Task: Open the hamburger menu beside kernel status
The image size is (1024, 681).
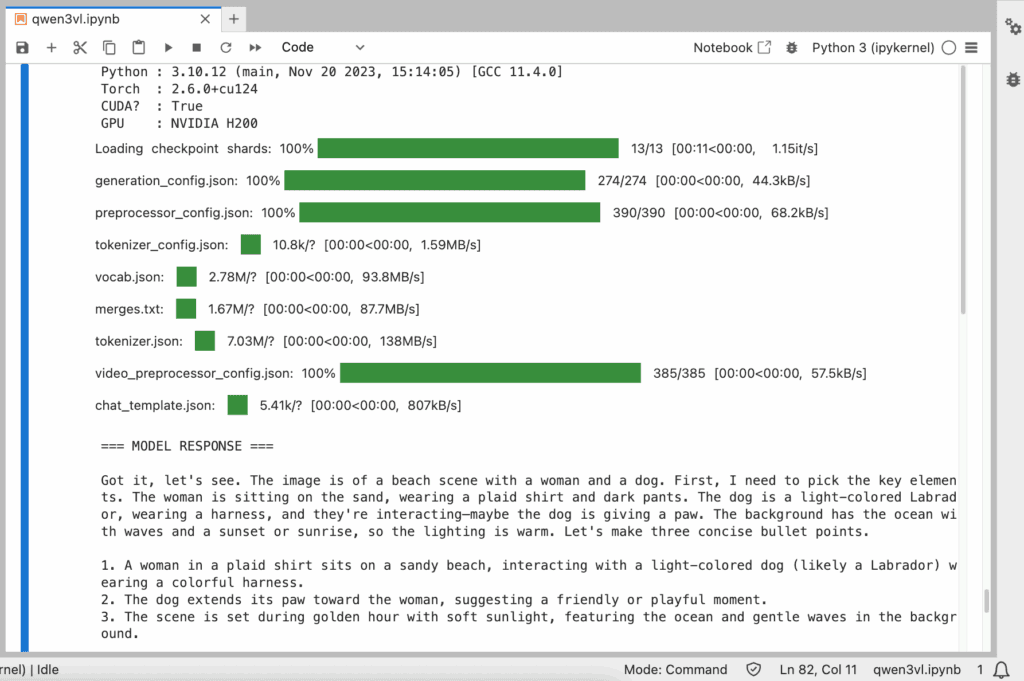Action: click(x=971, y=47)
